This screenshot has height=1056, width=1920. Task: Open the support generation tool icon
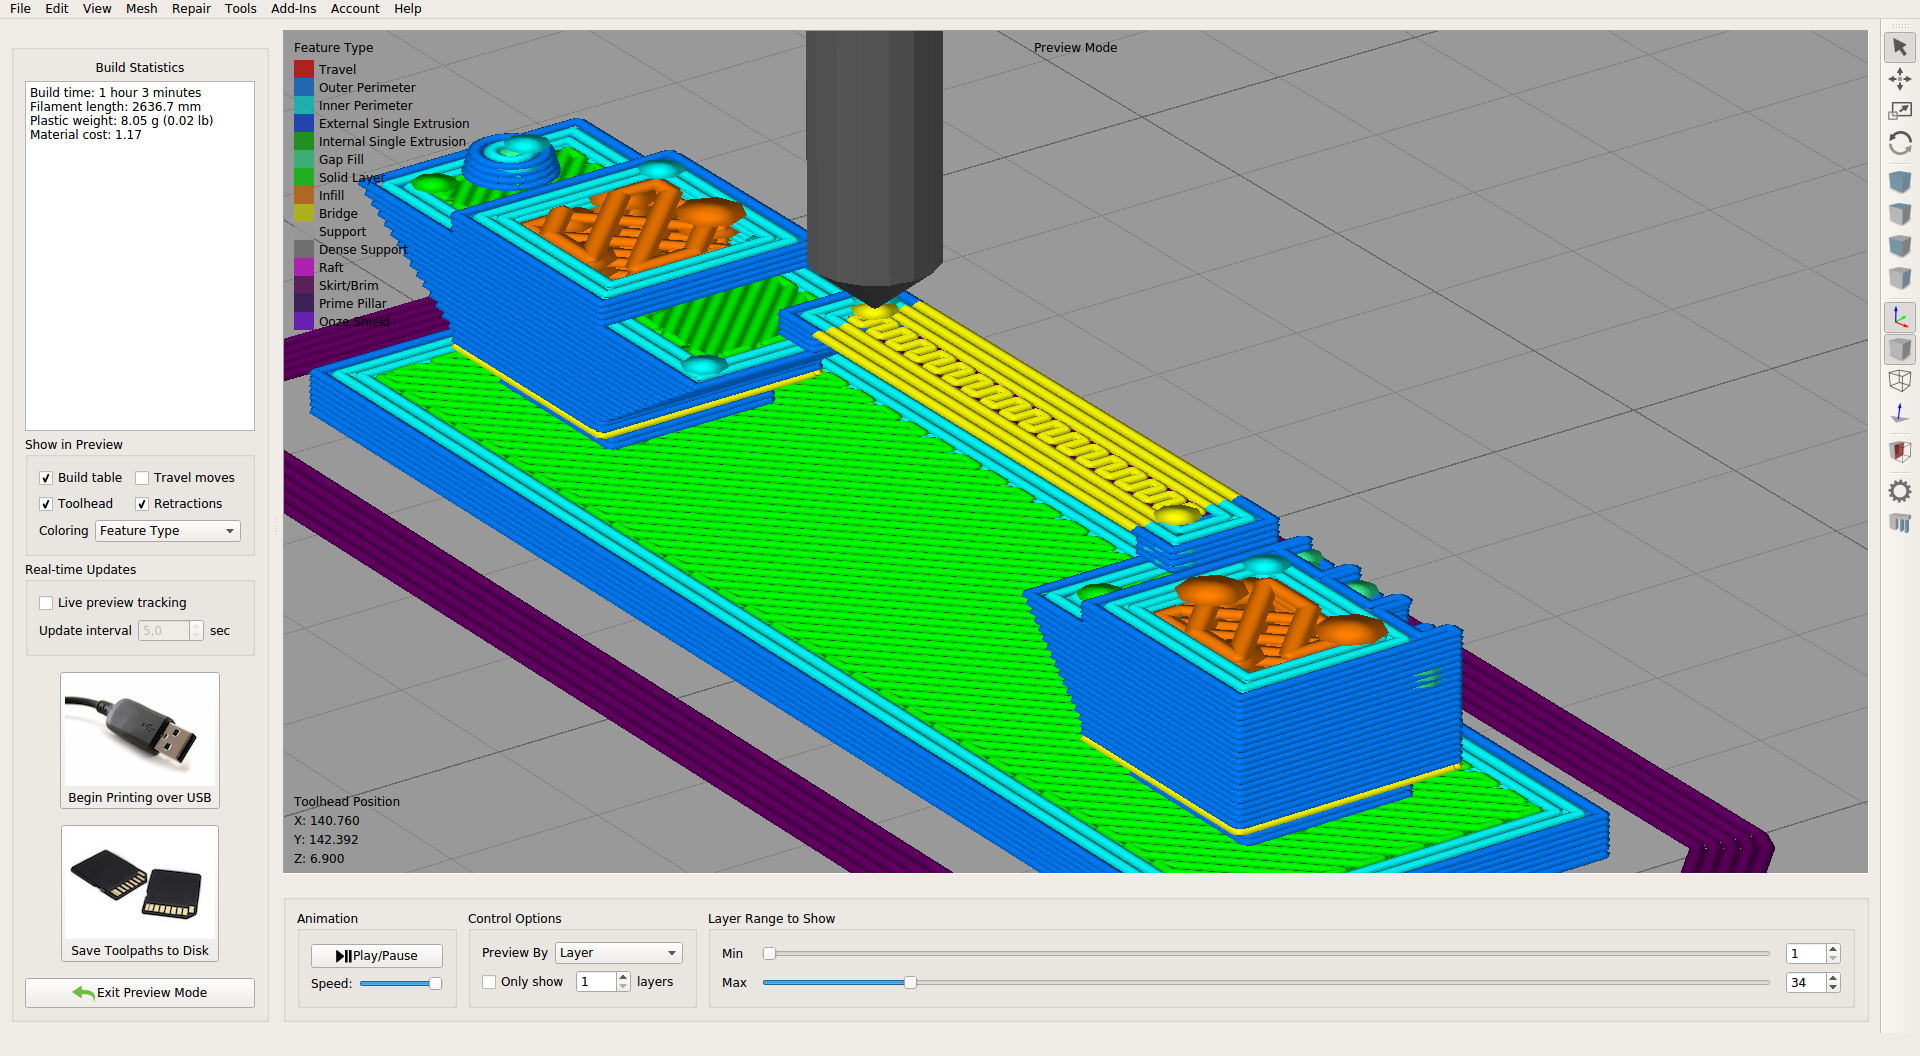coord(1899,523)
